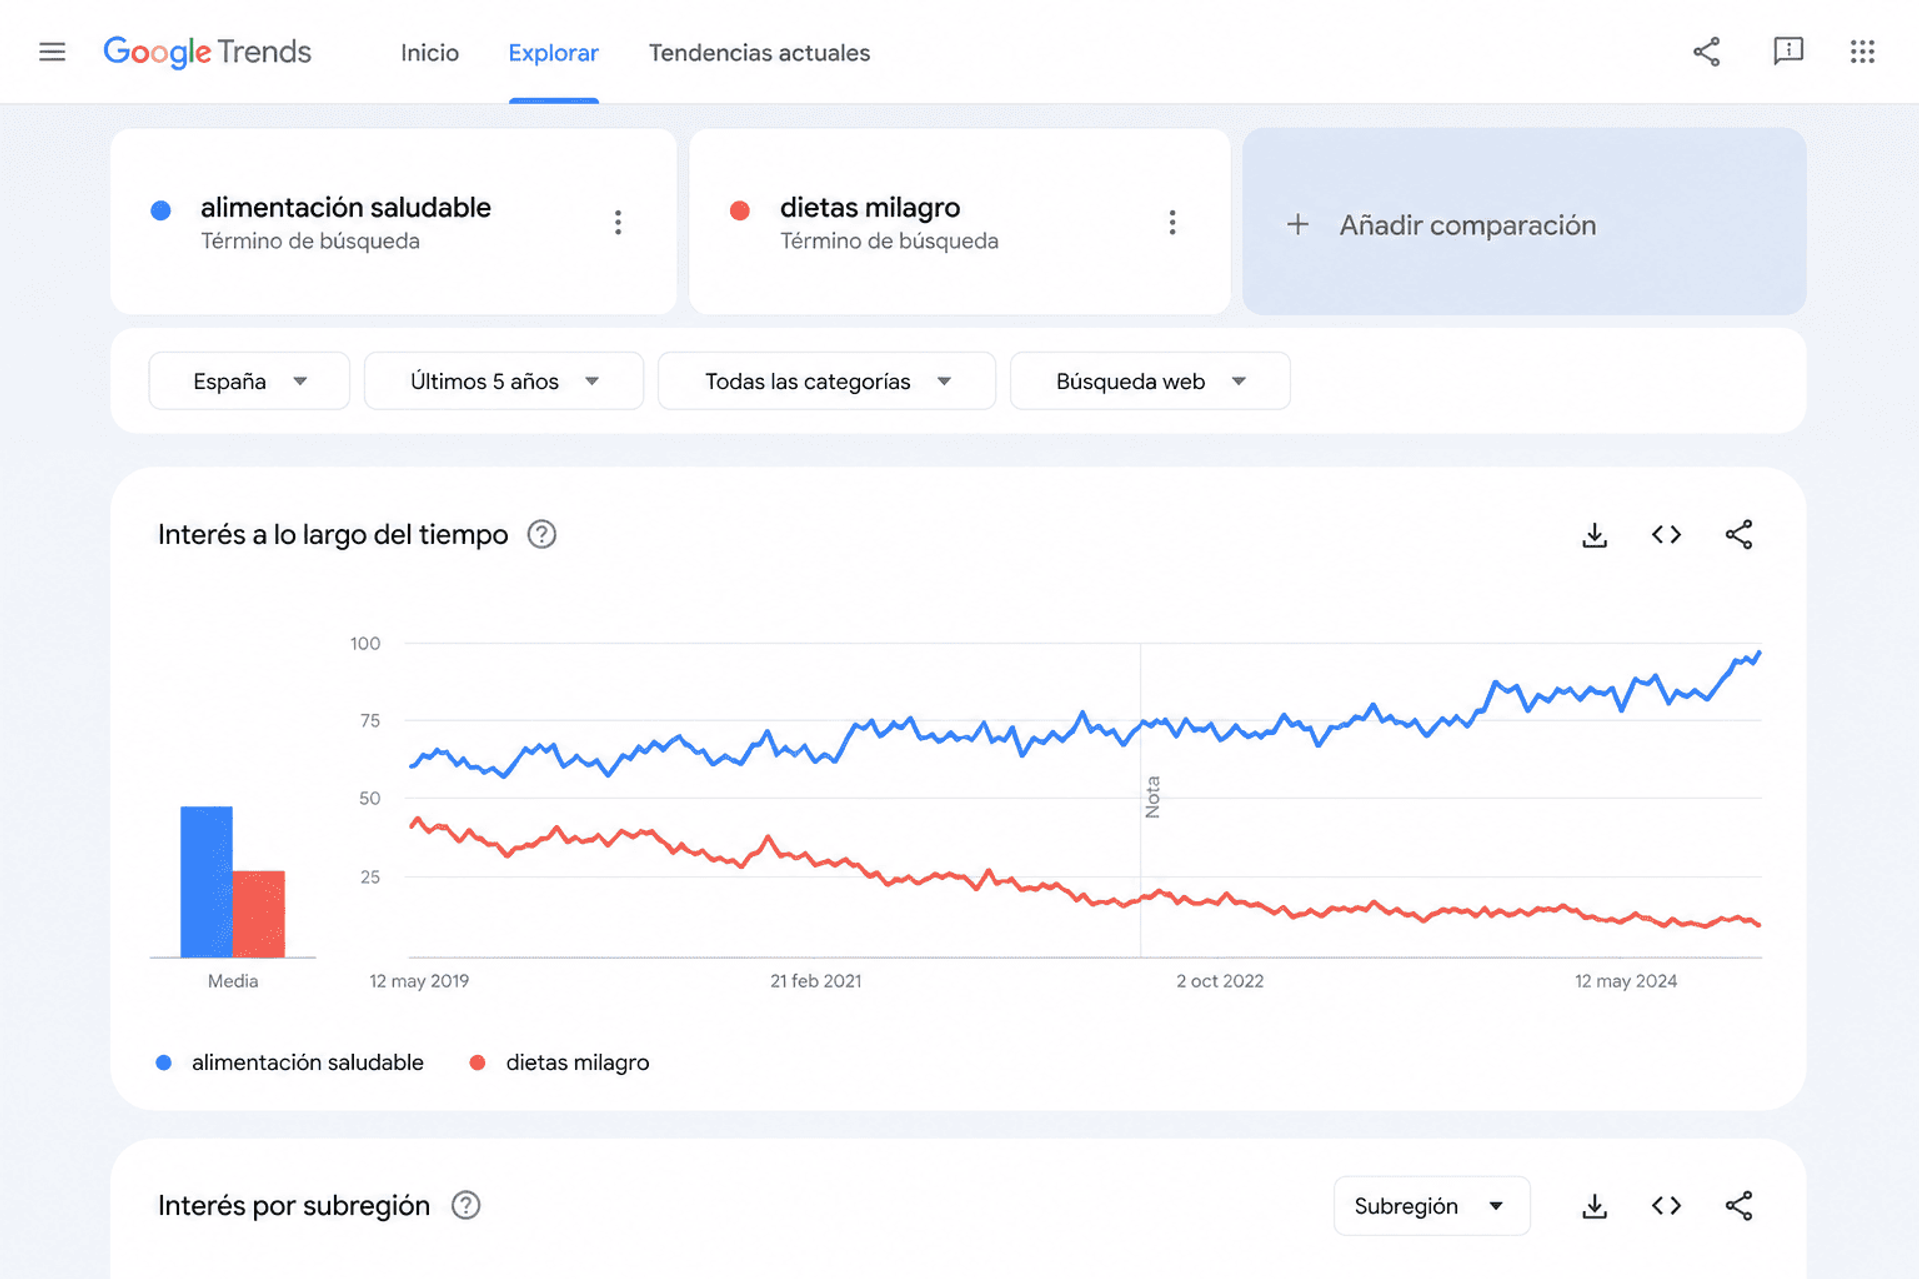Open the Google apps grid
Screen dimensions: 1919x1279
(x=1862, y=52)
